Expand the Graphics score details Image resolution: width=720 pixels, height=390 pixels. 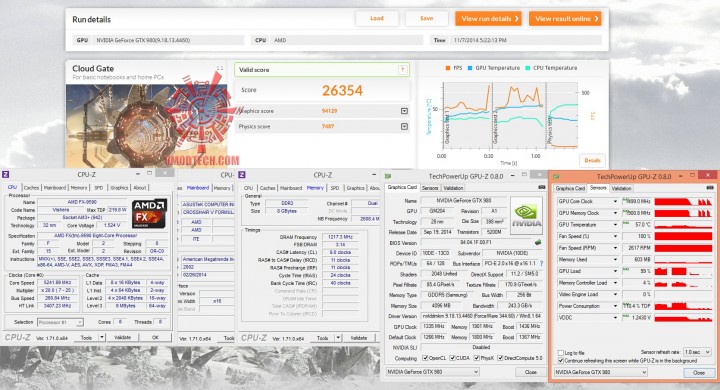click(404, 111)
